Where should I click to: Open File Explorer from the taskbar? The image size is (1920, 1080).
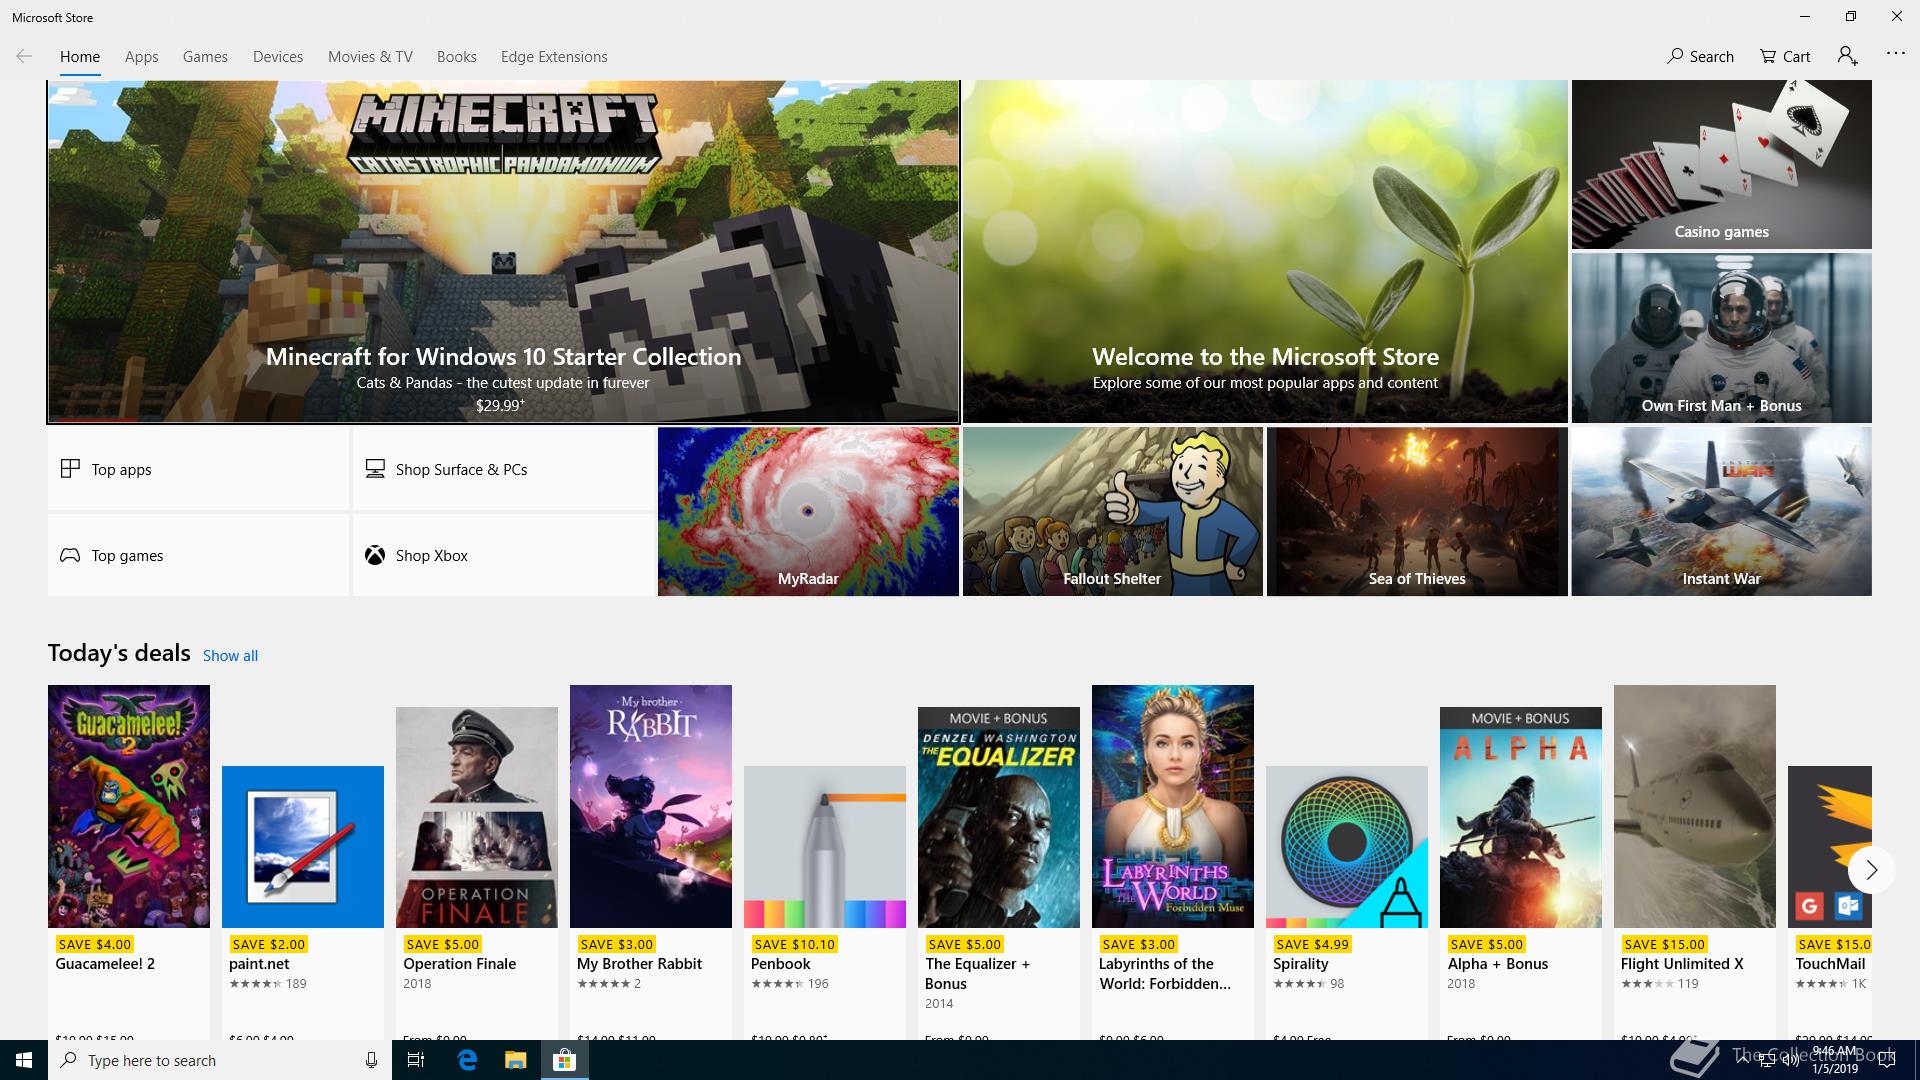pos(515,1060)
